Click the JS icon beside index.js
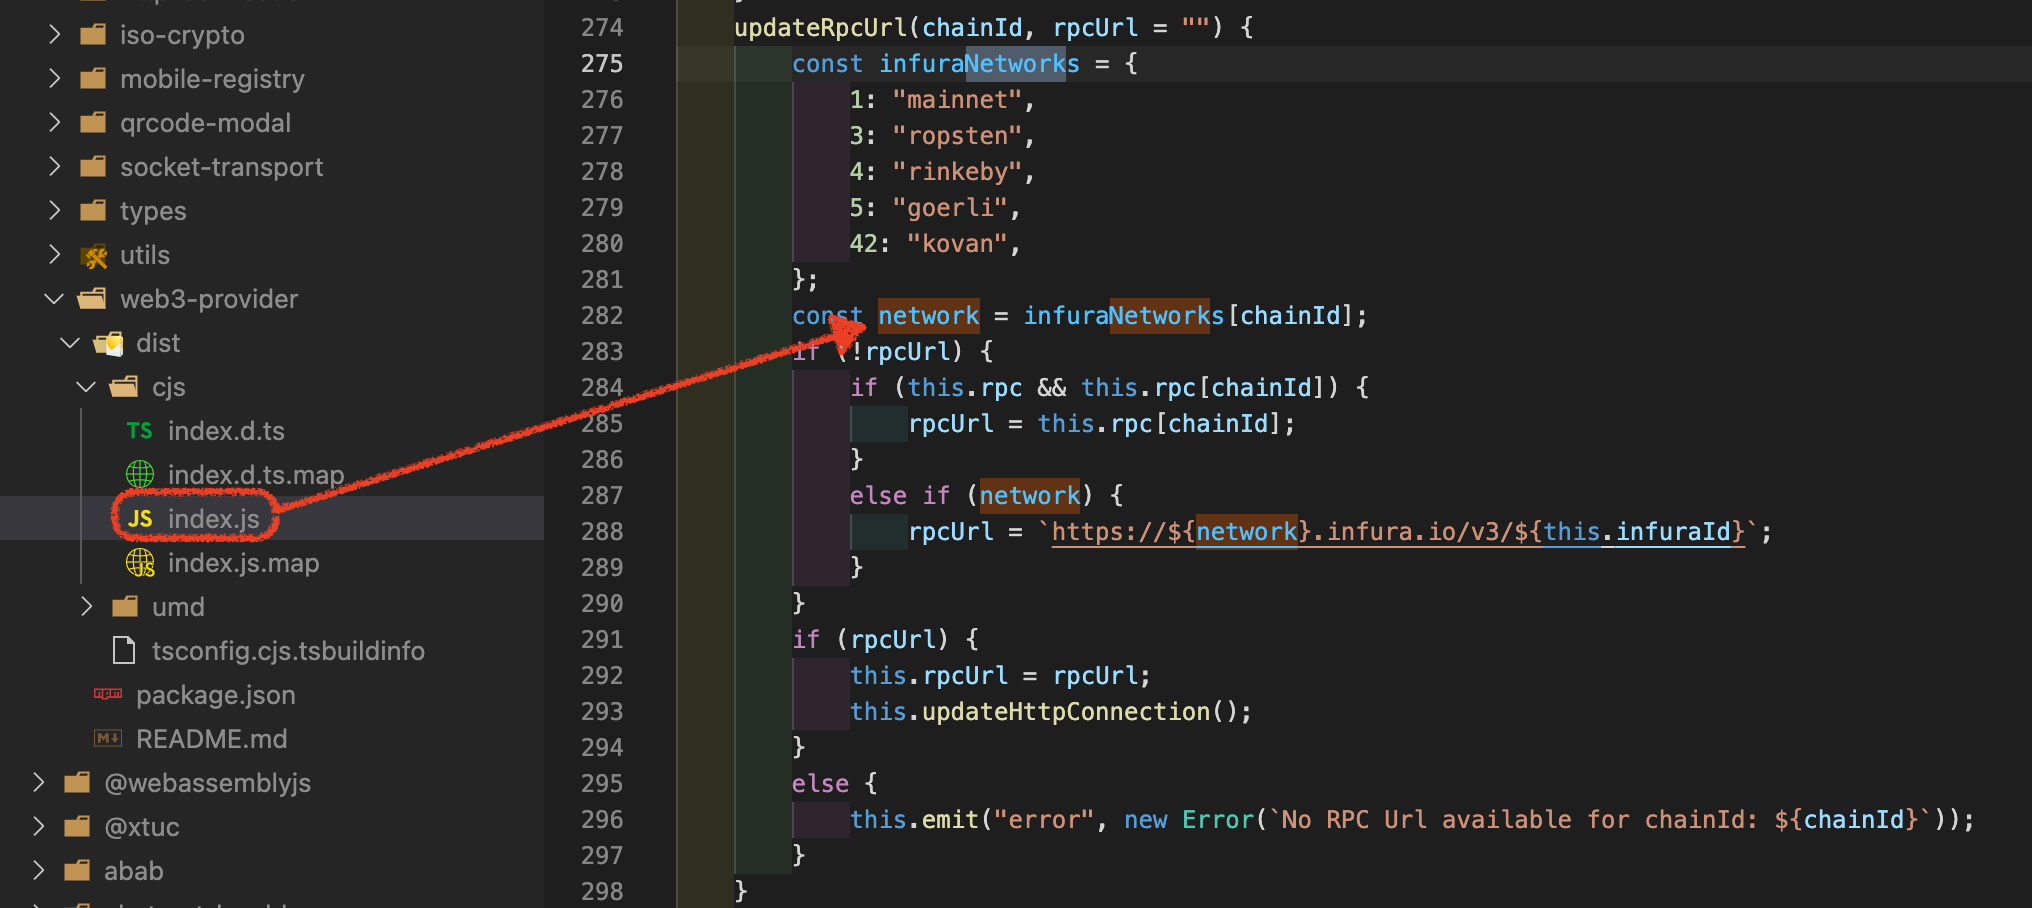The image size is (2032, 908). [140, 519]
